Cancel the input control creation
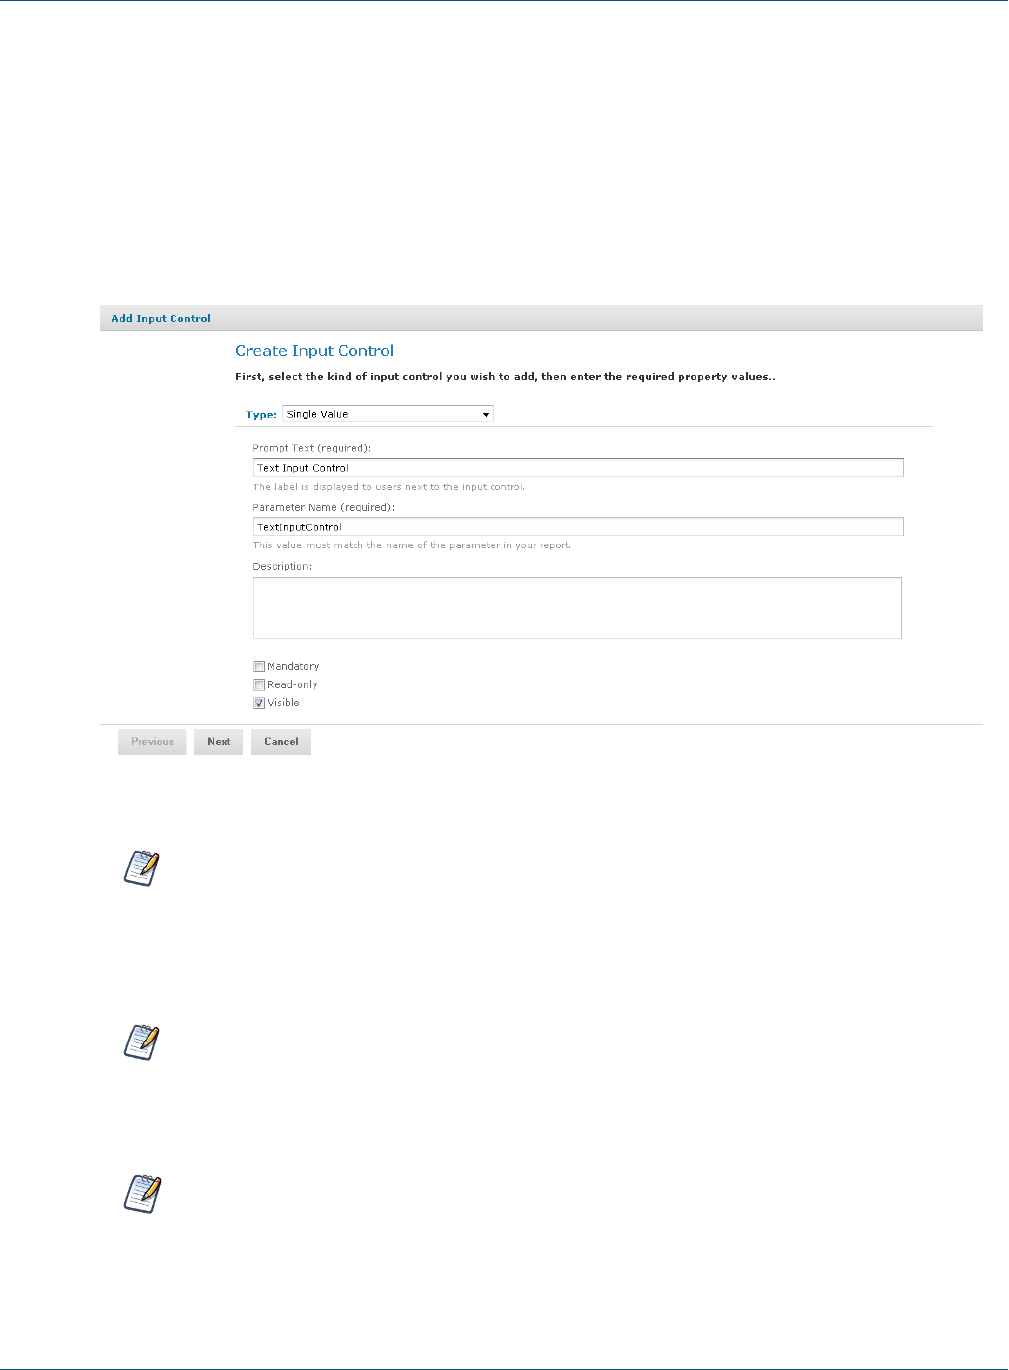The height and width of the screenshot is (1370, 1009). click(x=281, y=742)
